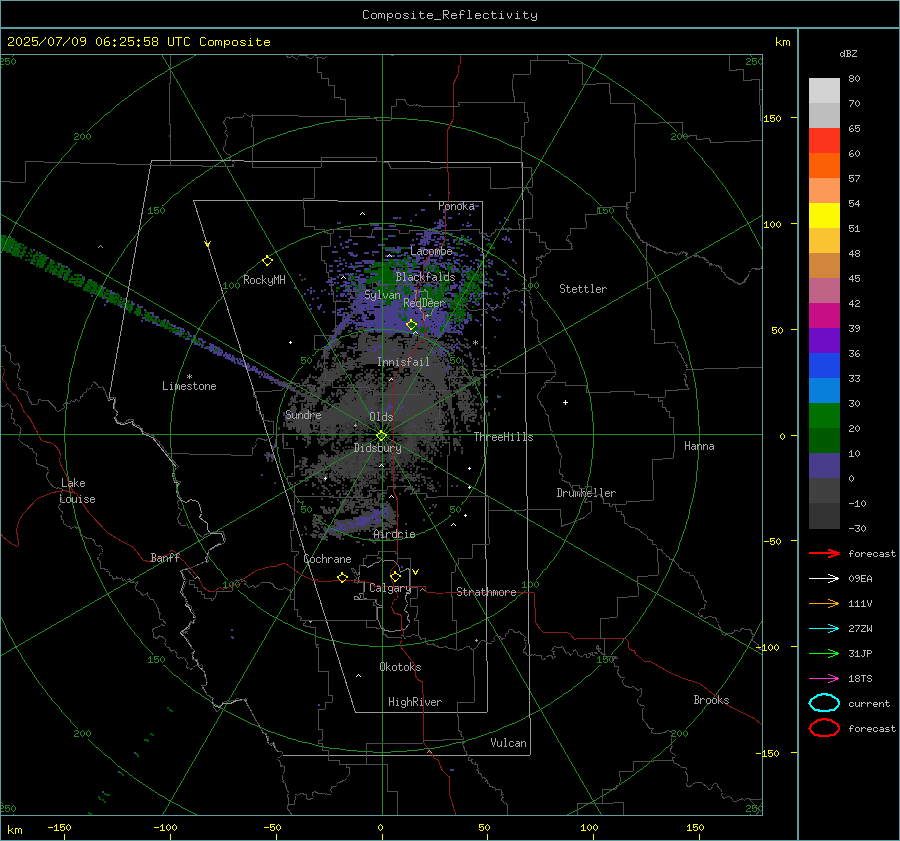Click the cyan 27ZW arrow icon
Image resolution: width=900 pixels, height=841 pixels.
(x=824, y=629)
